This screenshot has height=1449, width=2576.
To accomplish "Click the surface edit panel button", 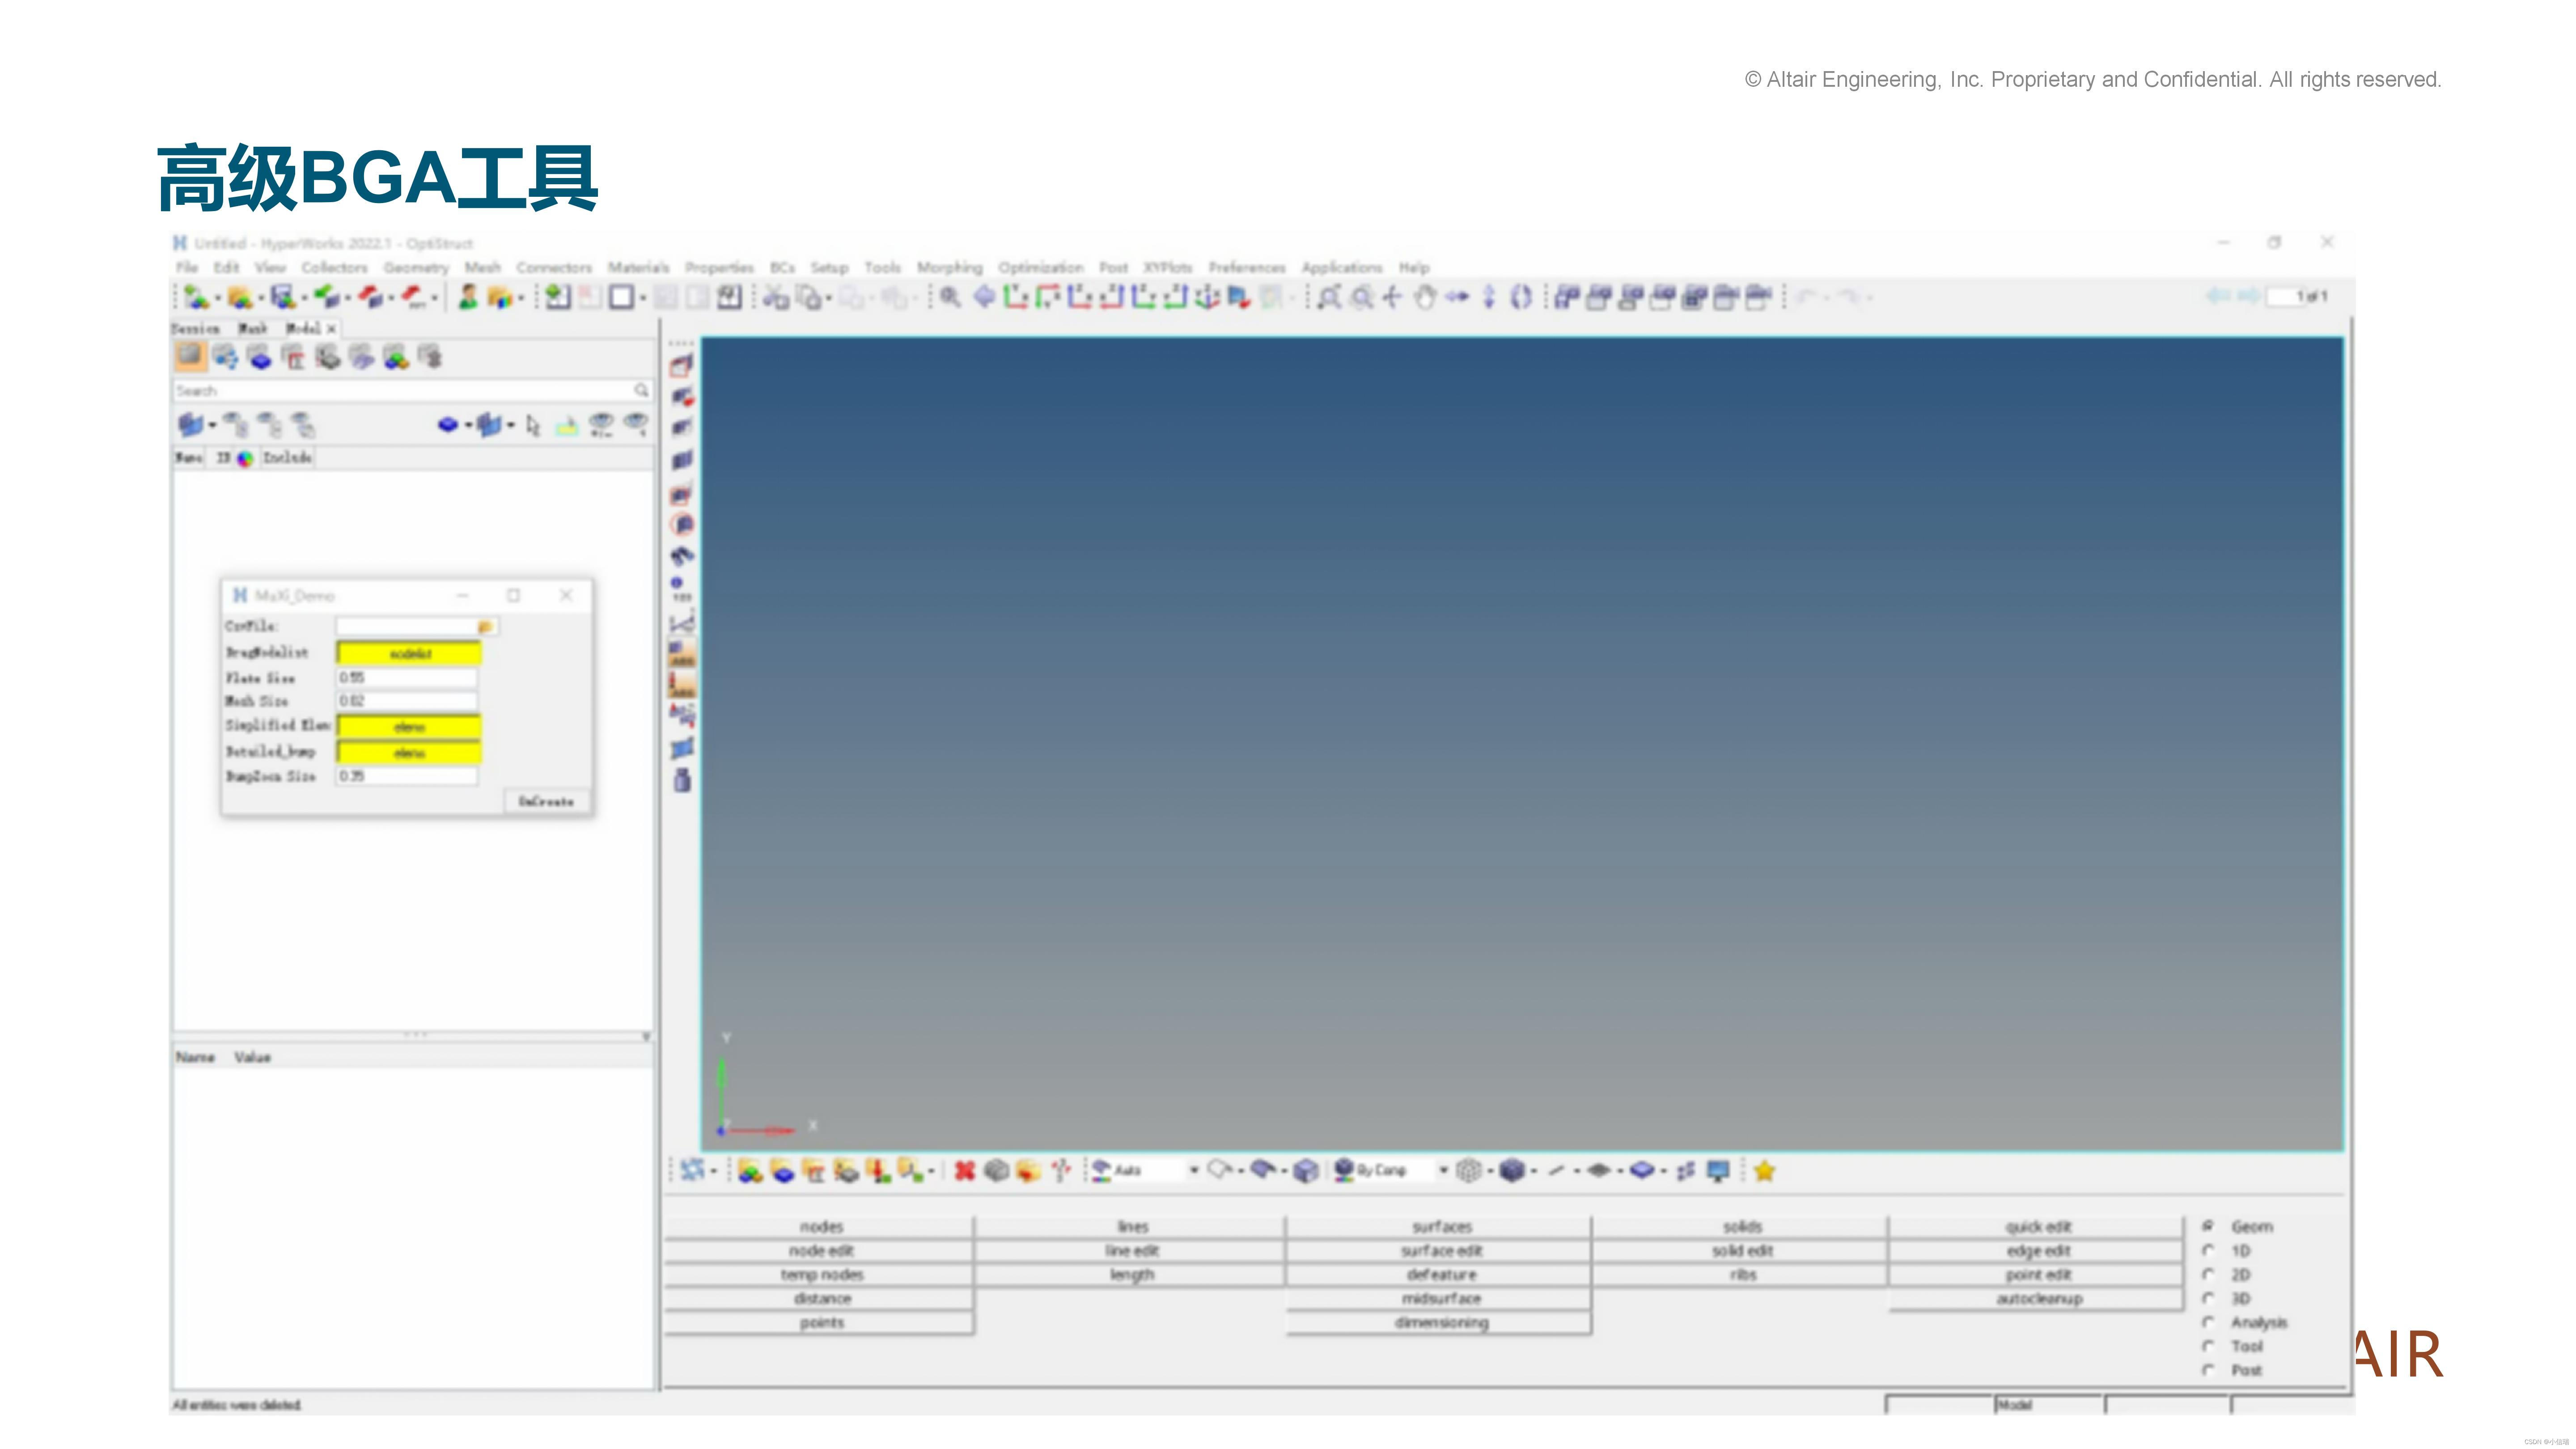I will click(x=1441, y=1251).
